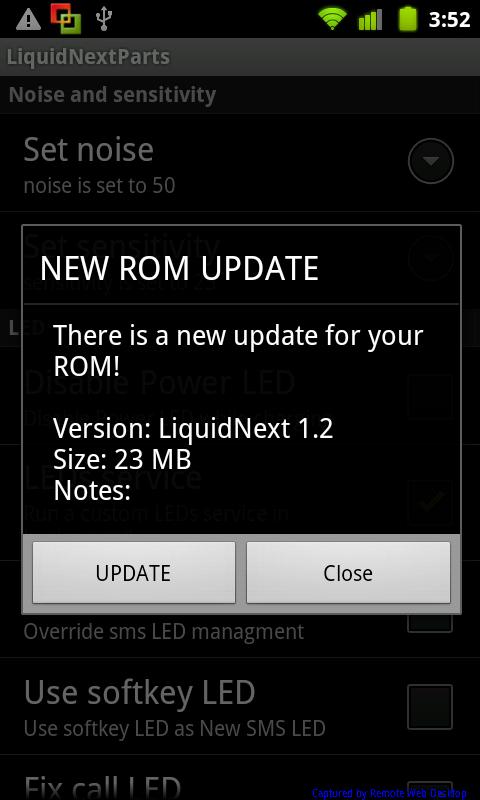Select the Set noise preference row
This screenshot has width=480, height=800.
pyautogui.click(x=240, y=163)
